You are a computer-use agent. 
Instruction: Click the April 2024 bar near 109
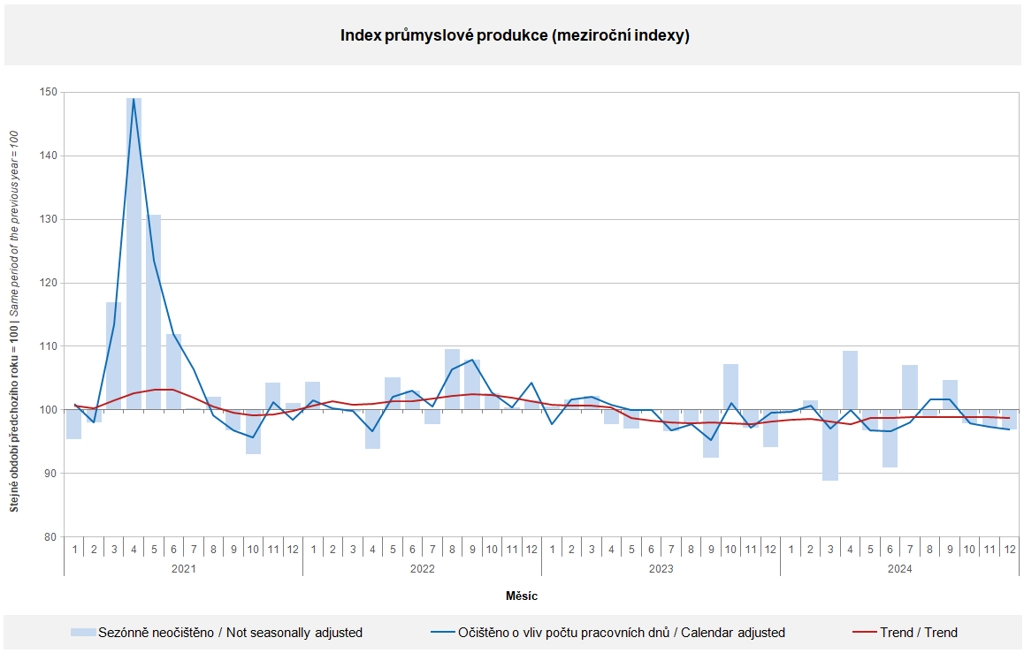[850, 380]
